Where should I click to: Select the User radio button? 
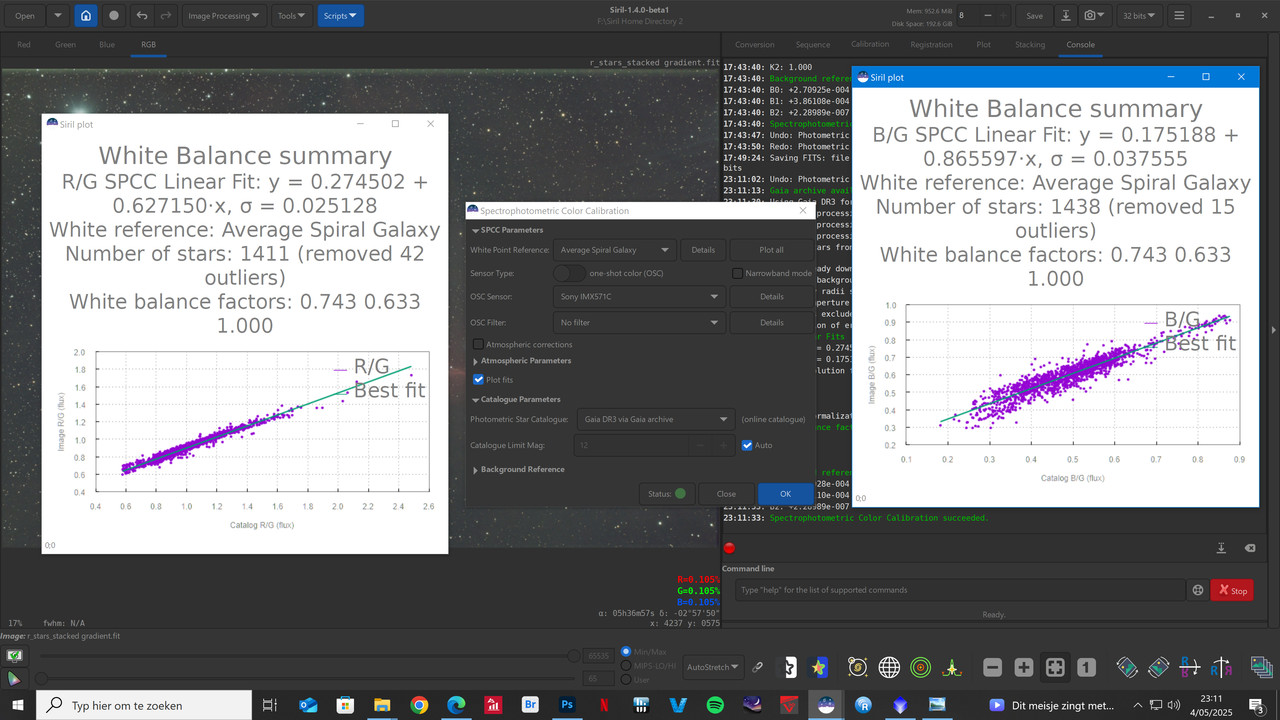coord(626,679)
